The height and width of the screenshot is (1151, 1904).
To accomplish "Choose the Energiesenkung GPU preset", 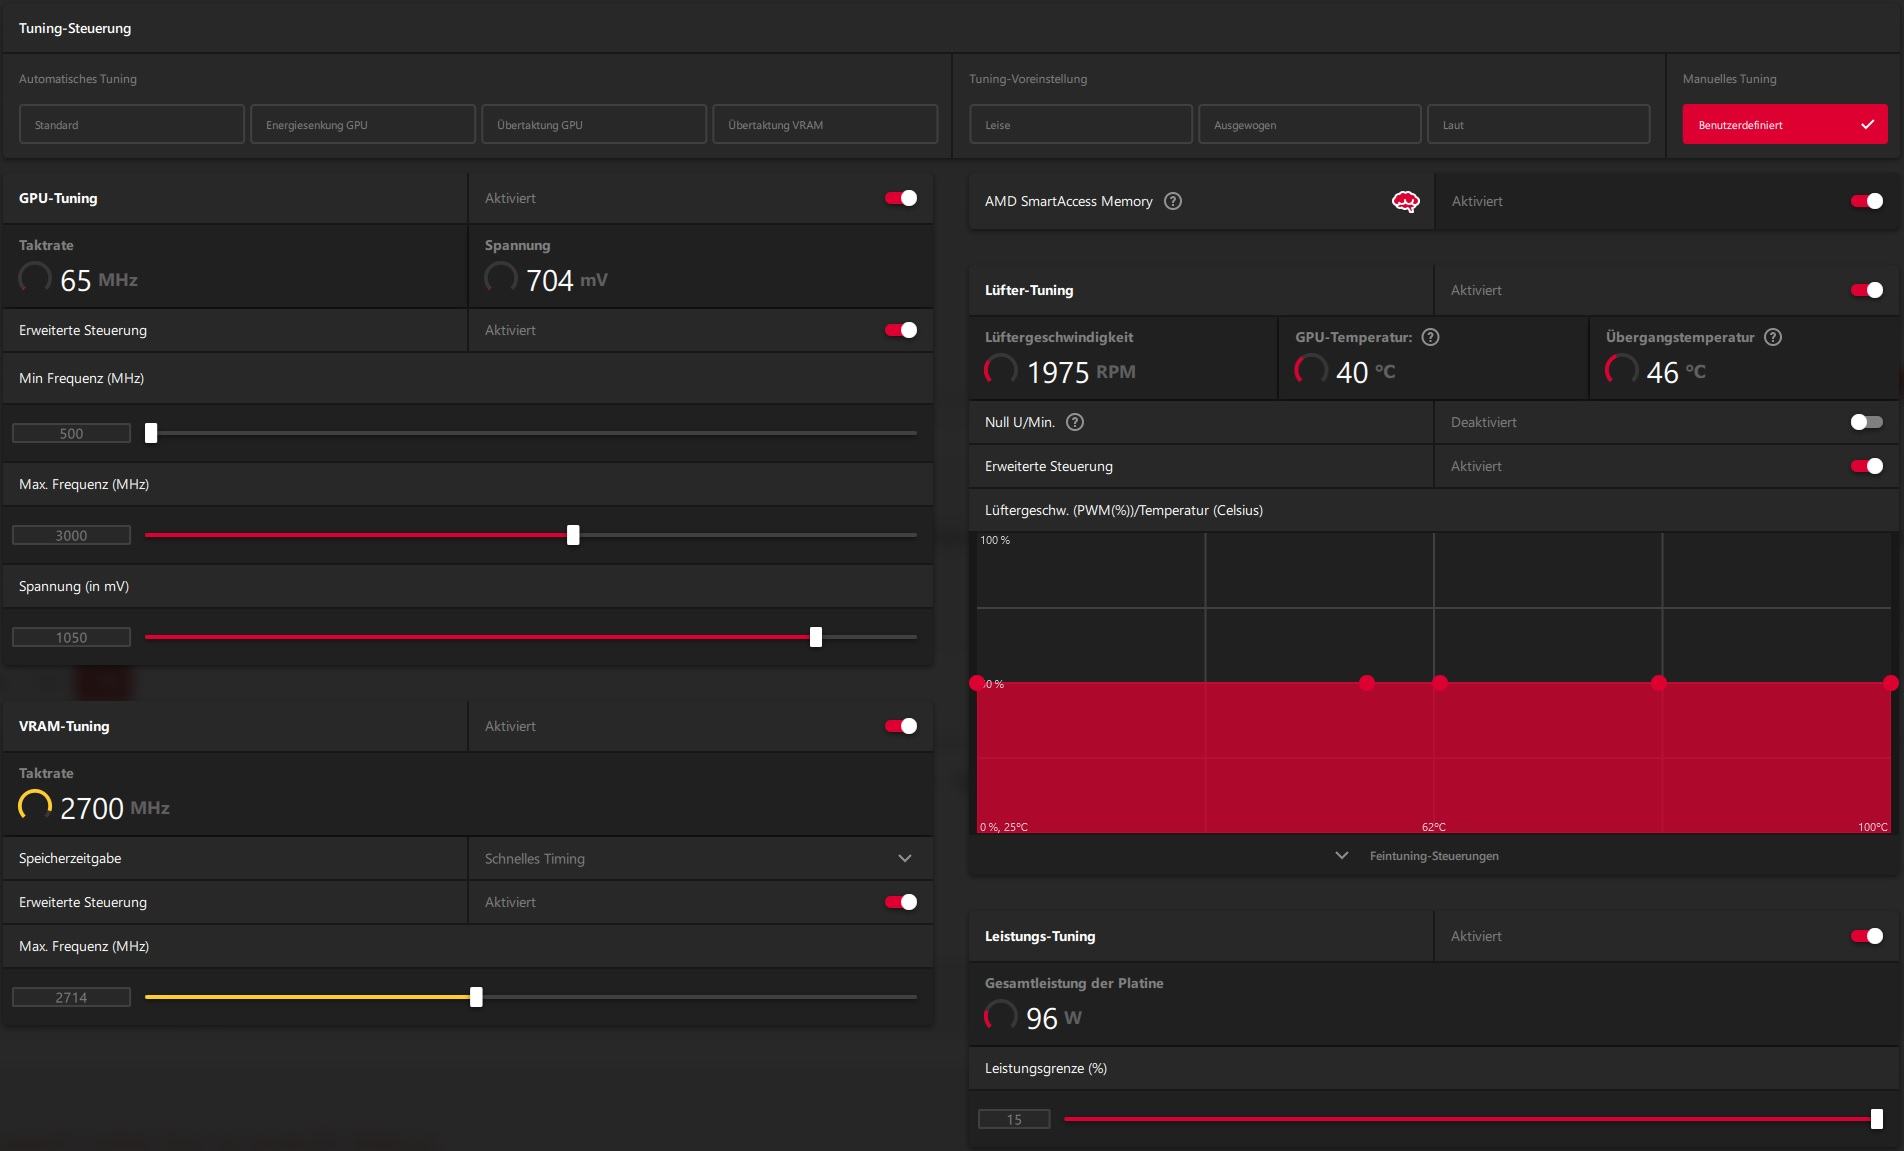I will [363, 125].
